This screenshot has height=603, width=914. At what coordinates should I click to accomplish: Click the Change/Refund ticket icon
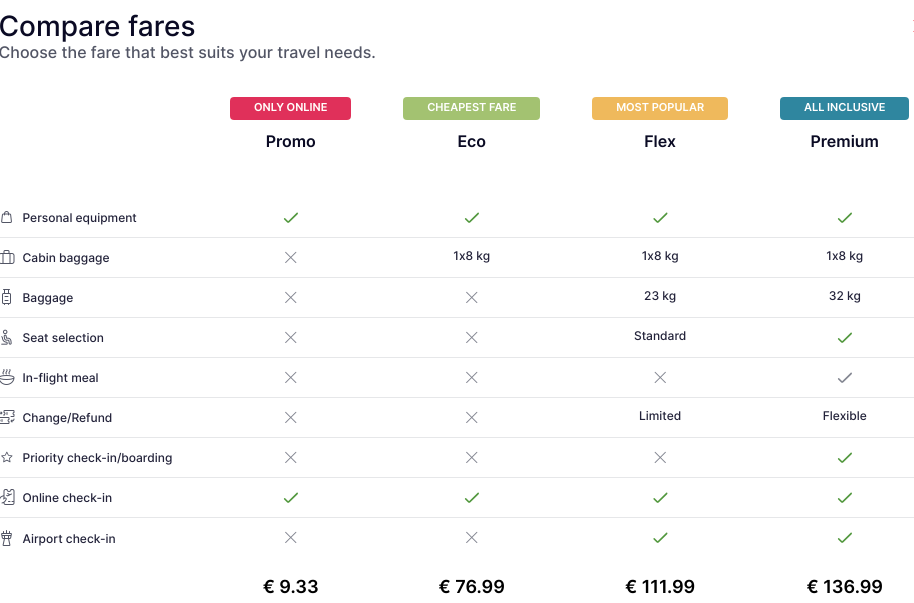click(x=7, y=417)
